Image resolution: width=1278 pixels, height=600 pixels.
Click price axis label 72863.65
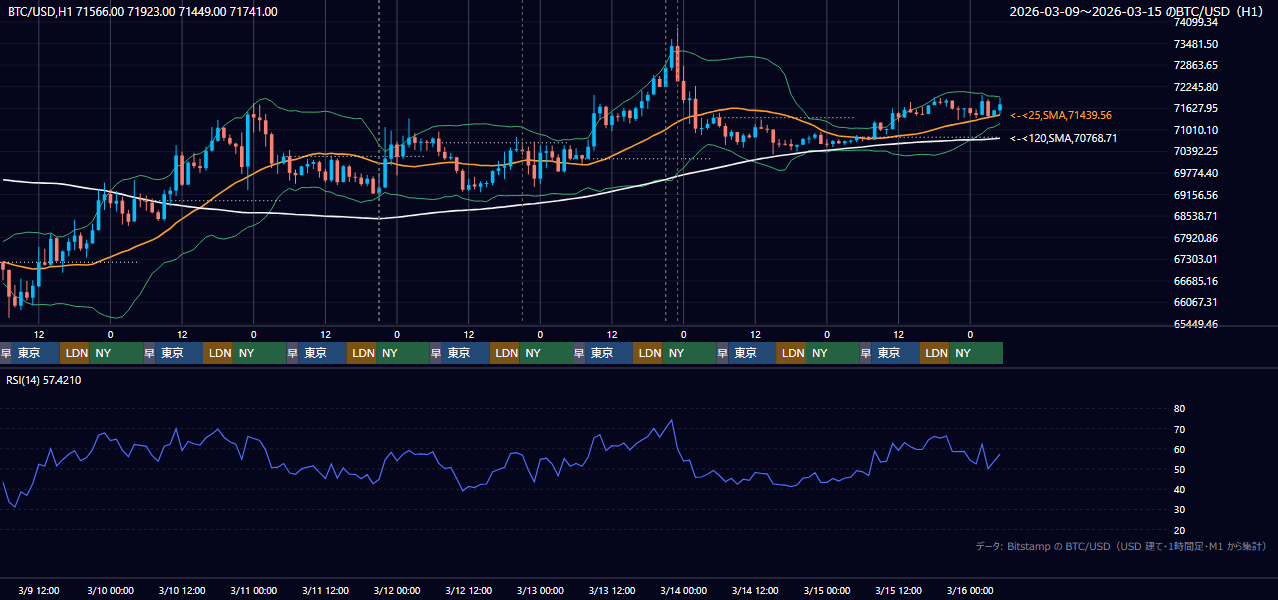click(1196, 65)
